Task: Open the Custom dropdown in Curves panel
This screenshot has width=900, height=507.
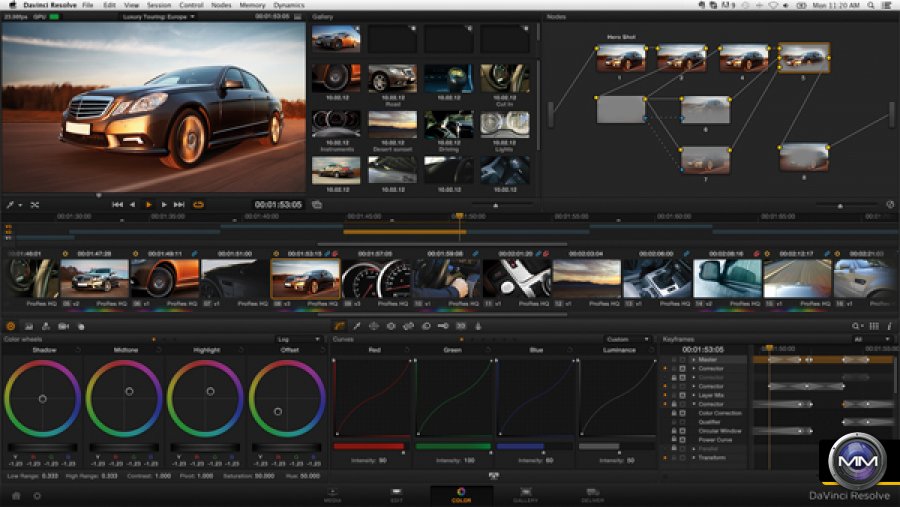Action: [x=627, y=339]
